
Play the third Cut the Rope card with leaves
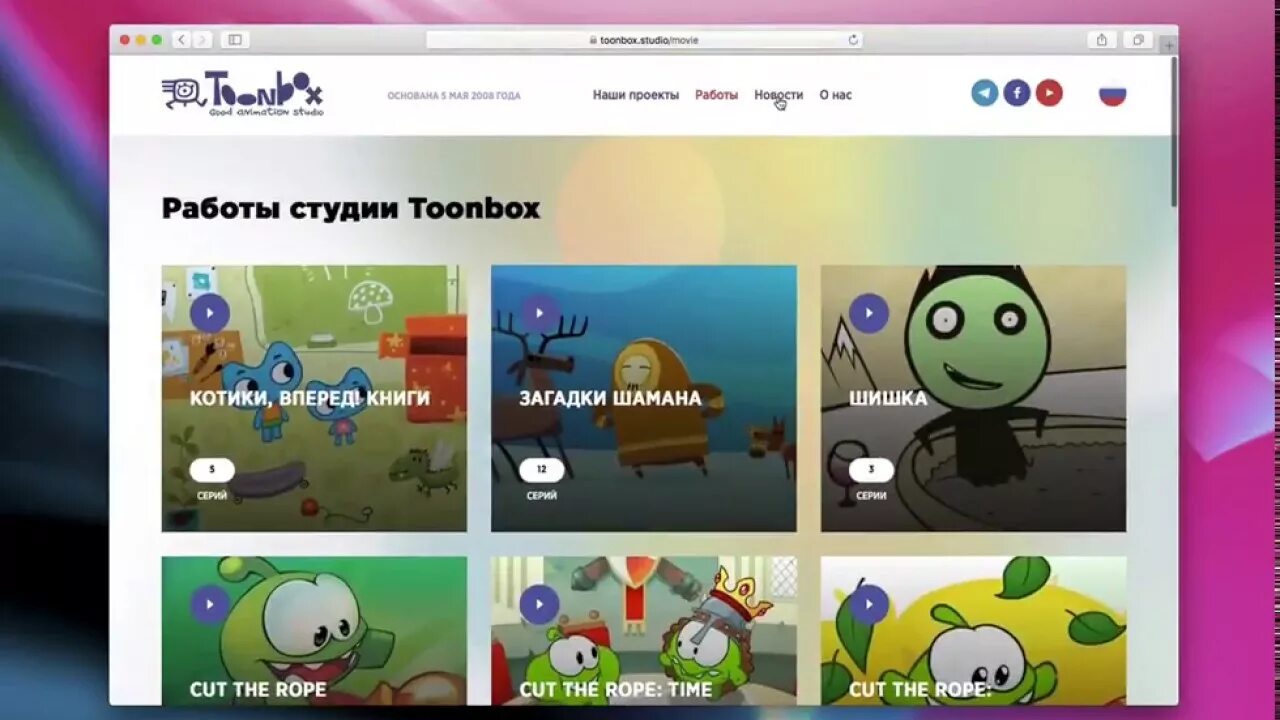869,604
